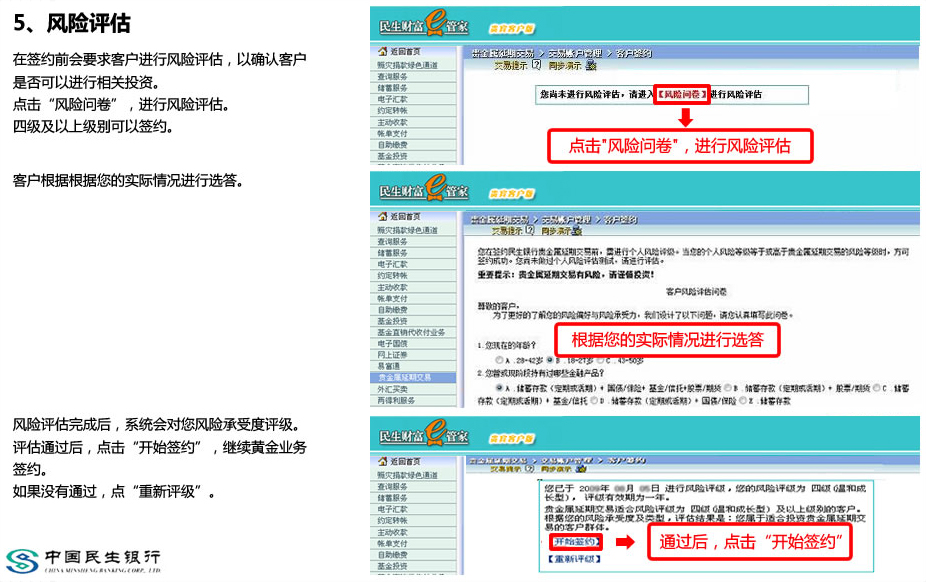Click 民生财富e管家 logo in the risk-prompt screenshot
926x582 pixels.
423,24
